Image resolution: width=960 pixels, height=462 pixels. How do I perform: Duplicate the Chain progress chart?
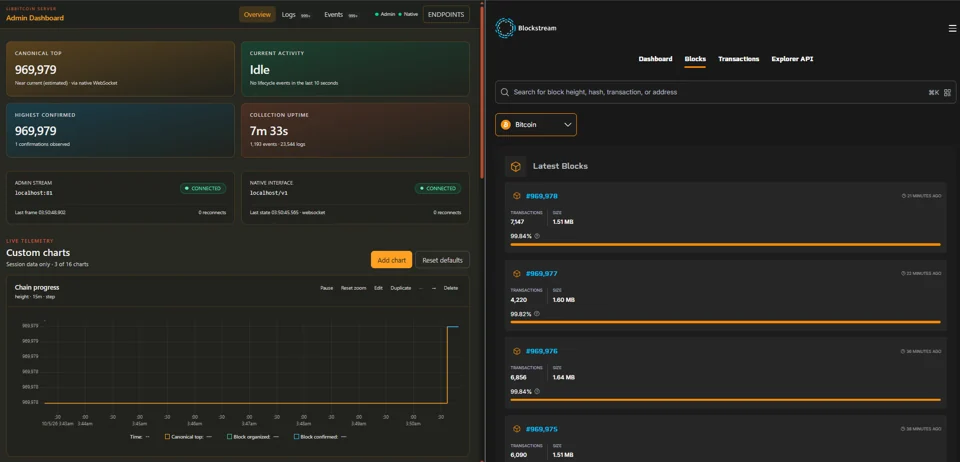click(x=401, y=288)
